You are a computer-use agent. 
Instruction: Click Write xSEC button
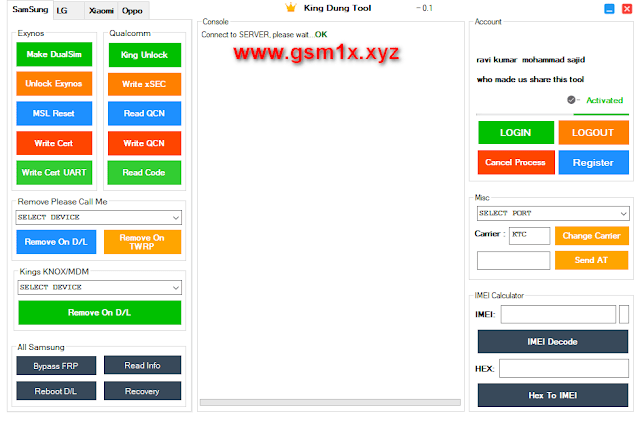click(x=144, y=84)
